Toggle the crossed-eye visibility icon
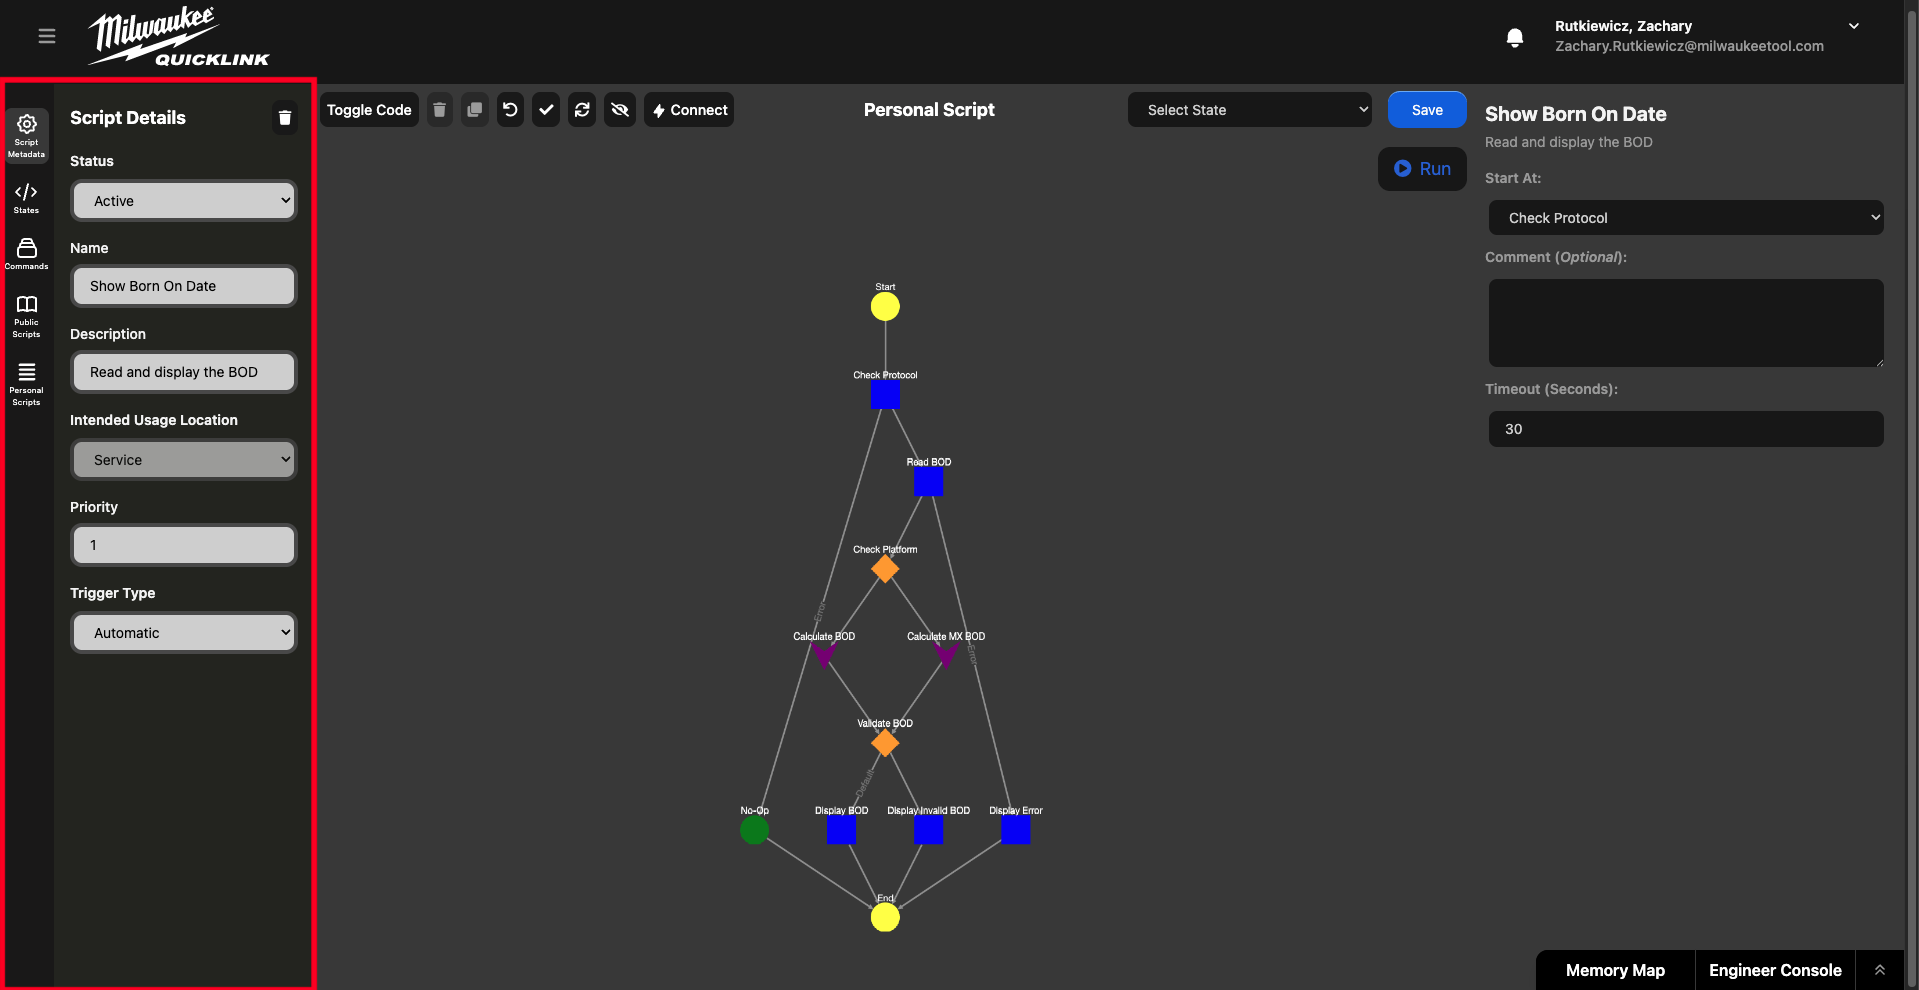The width and height of the screenshot is (1919, 990). [x=620, y=110]
